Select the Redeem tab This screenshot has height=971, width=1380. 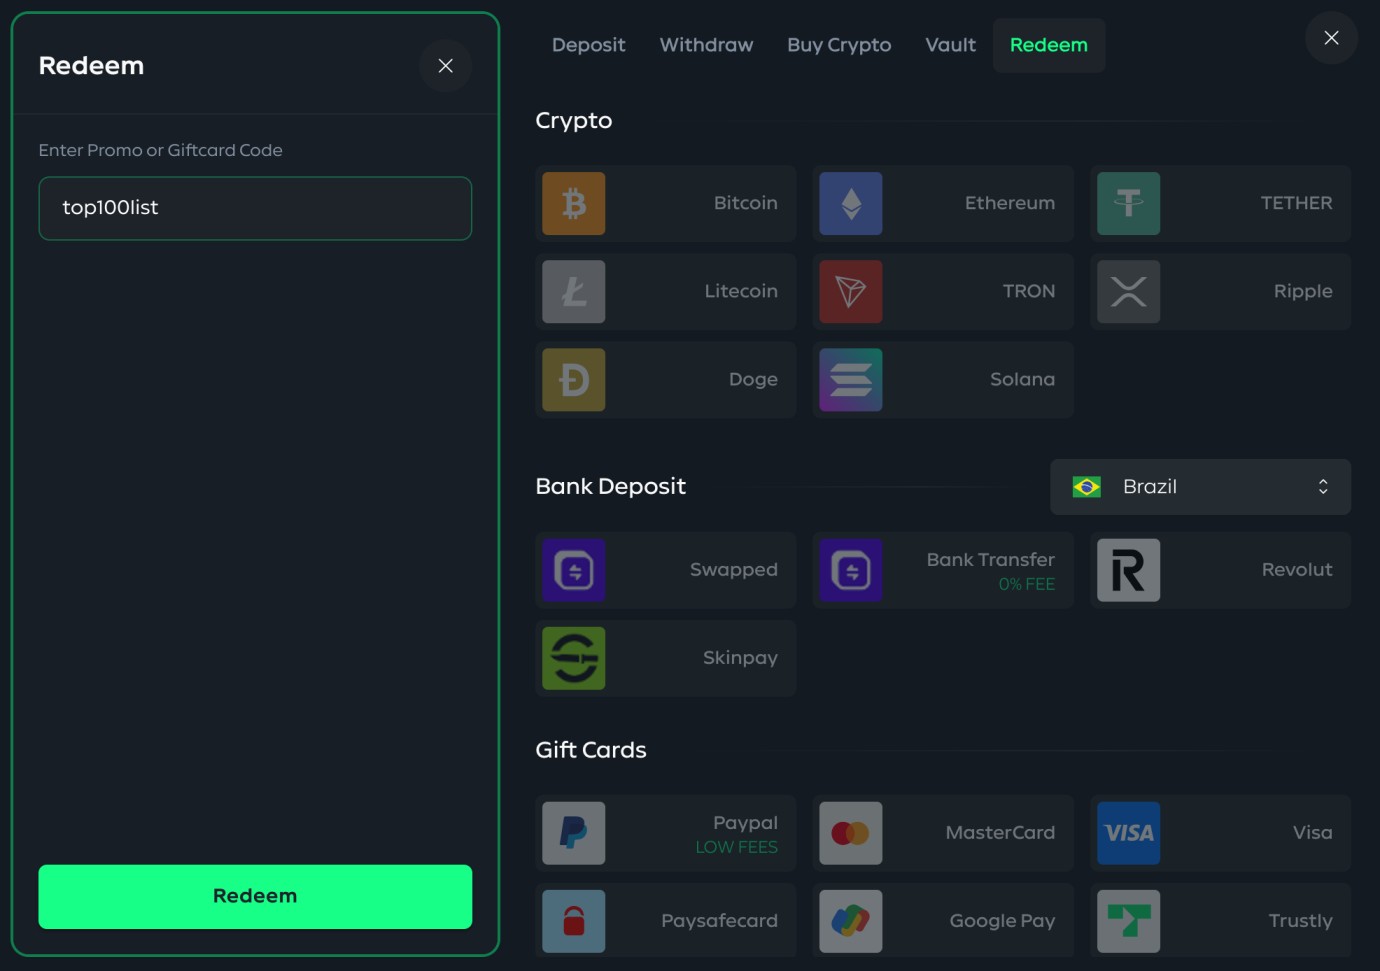[1049, 45]
